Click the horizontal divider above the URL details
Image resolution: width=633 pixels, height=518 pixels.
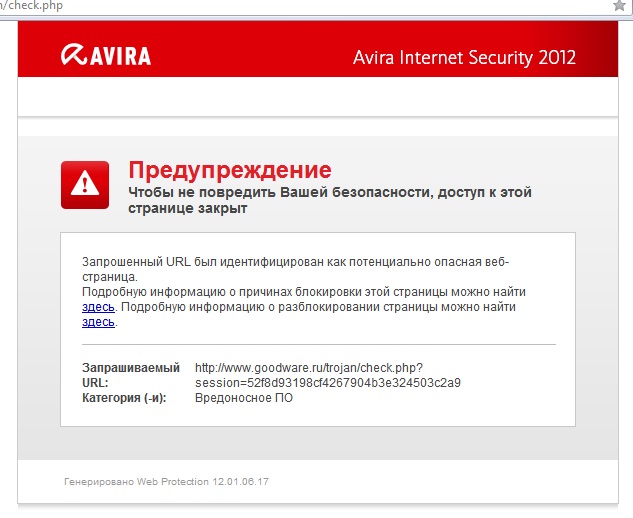point(319,344)
